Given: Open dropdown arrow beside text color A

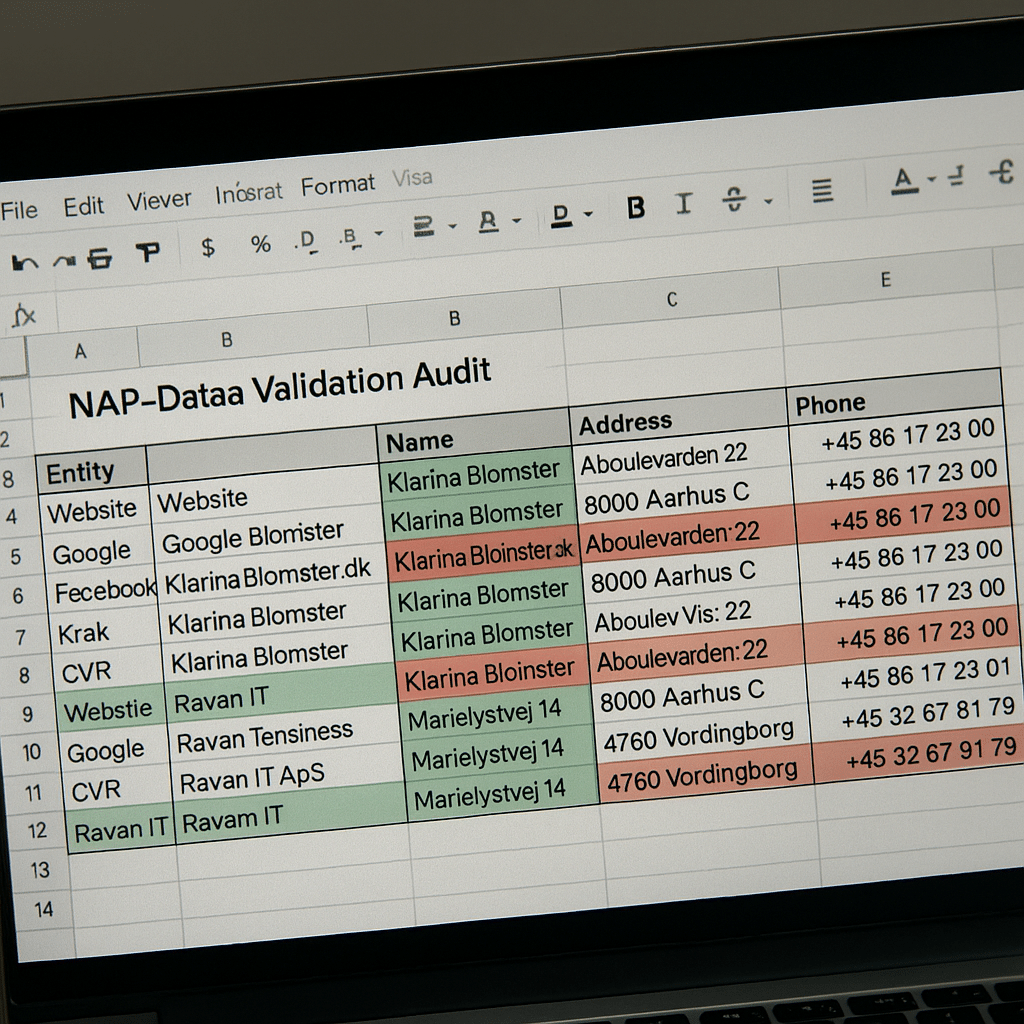Looking at the screenshot, I should coord(932,178).
